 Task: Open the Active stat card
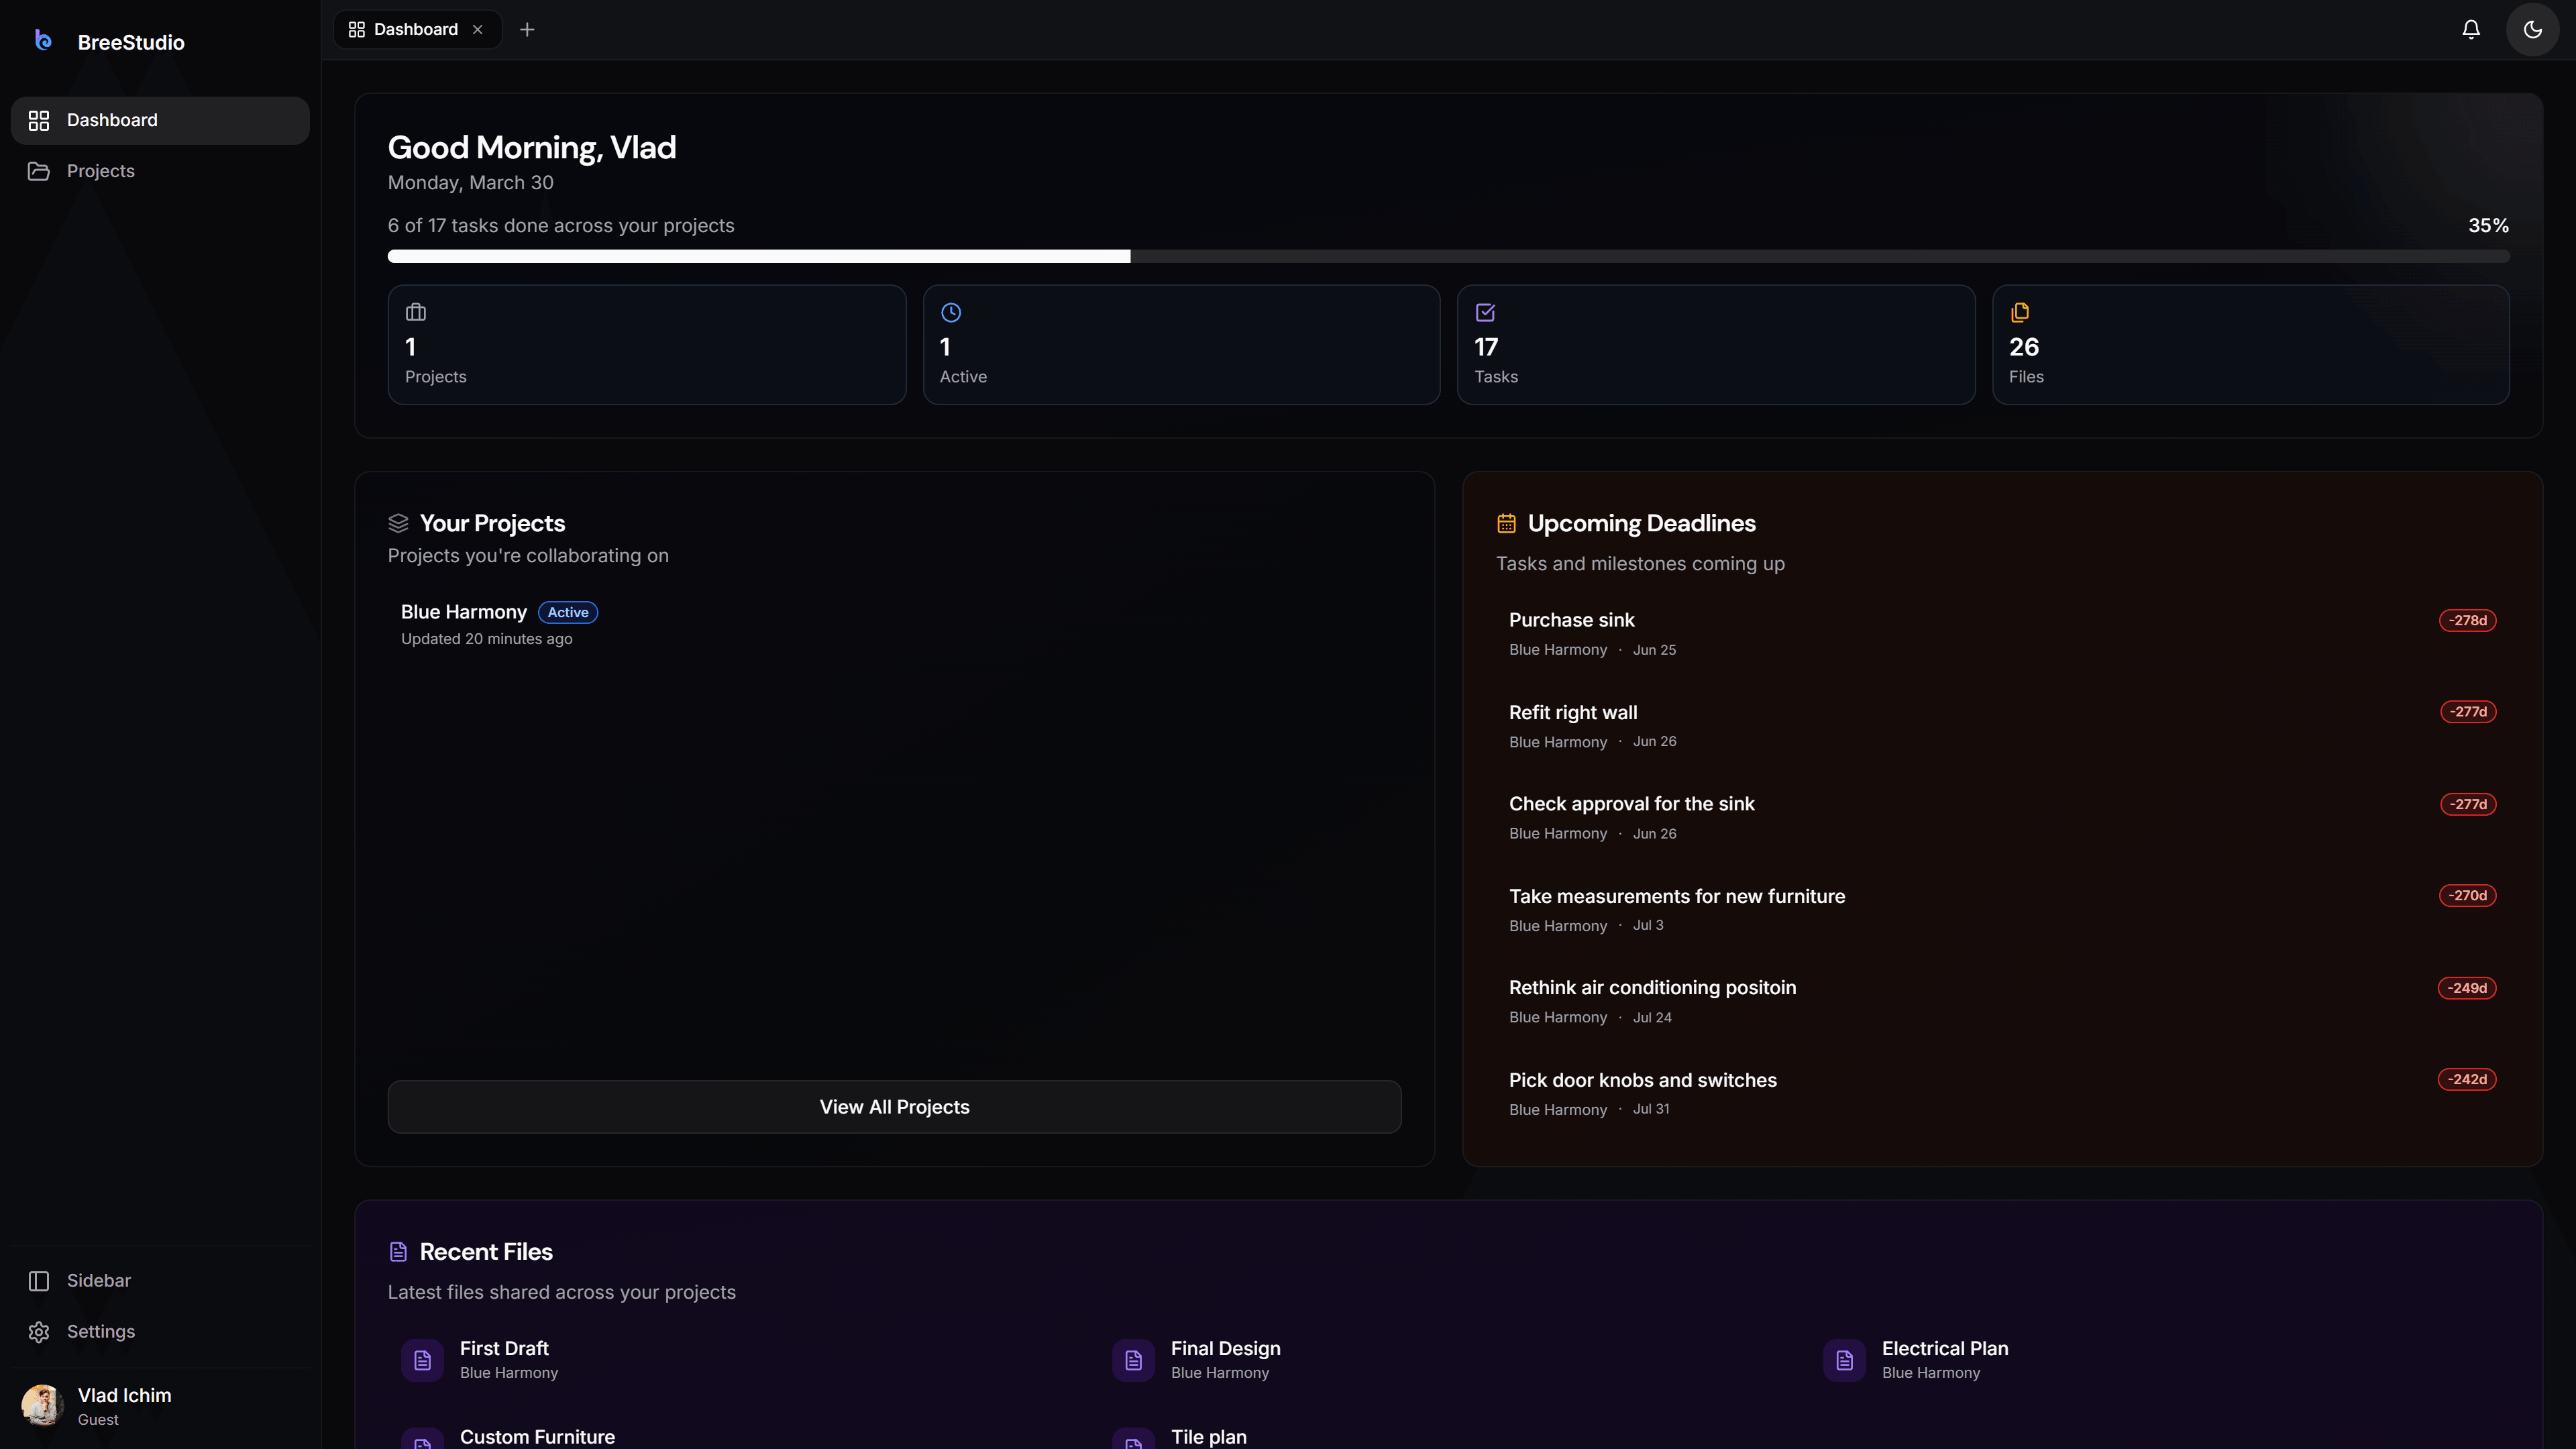coord(1181,345)
